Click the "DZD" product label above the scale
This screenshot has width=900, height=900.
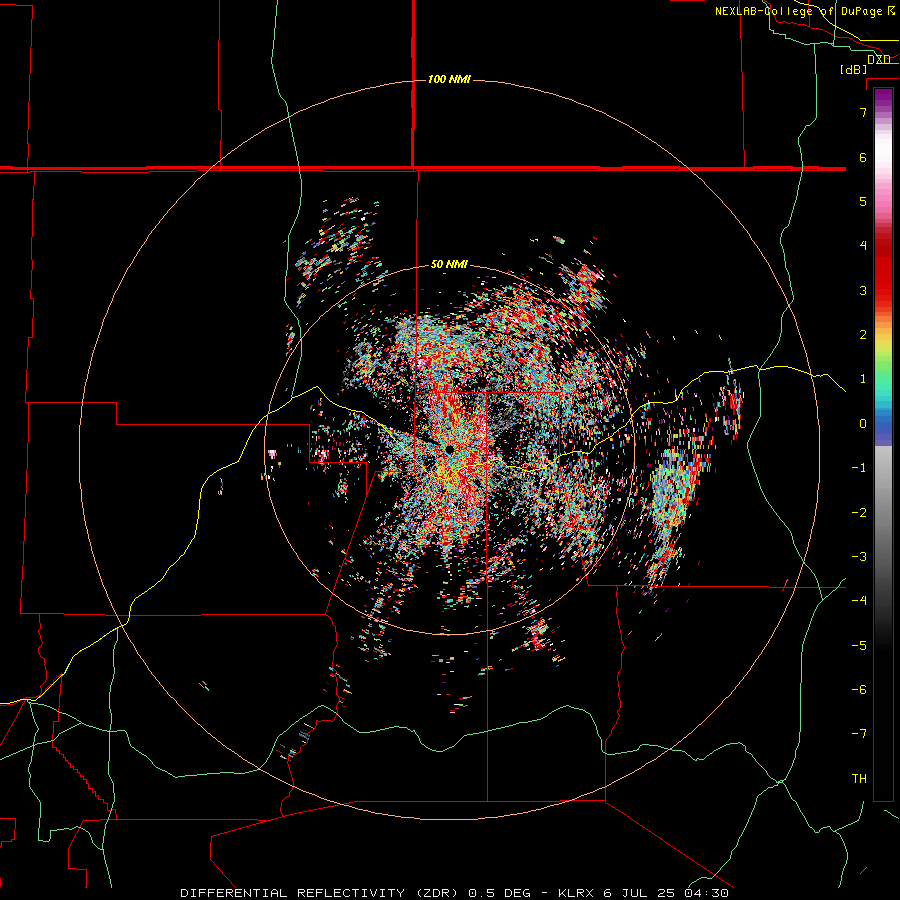[x=878, y=59]
